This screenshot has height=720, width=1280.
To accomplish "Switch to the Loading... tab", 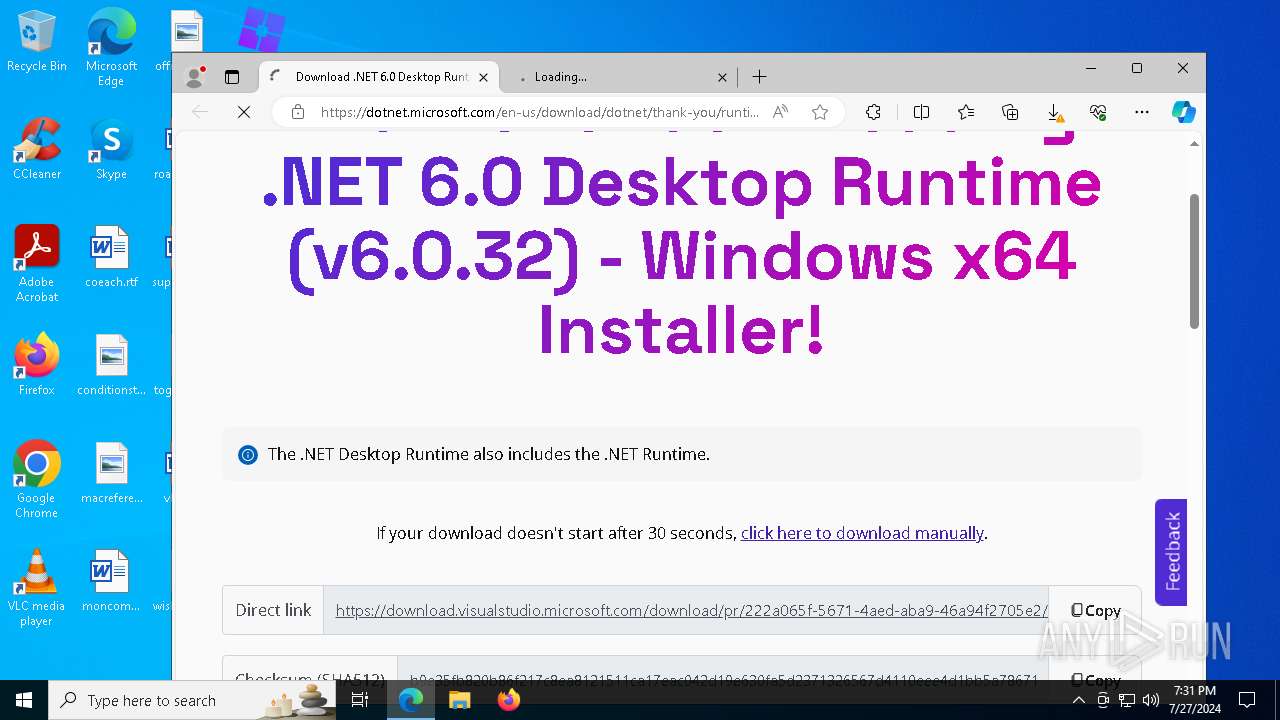I will tap(619, 77).
